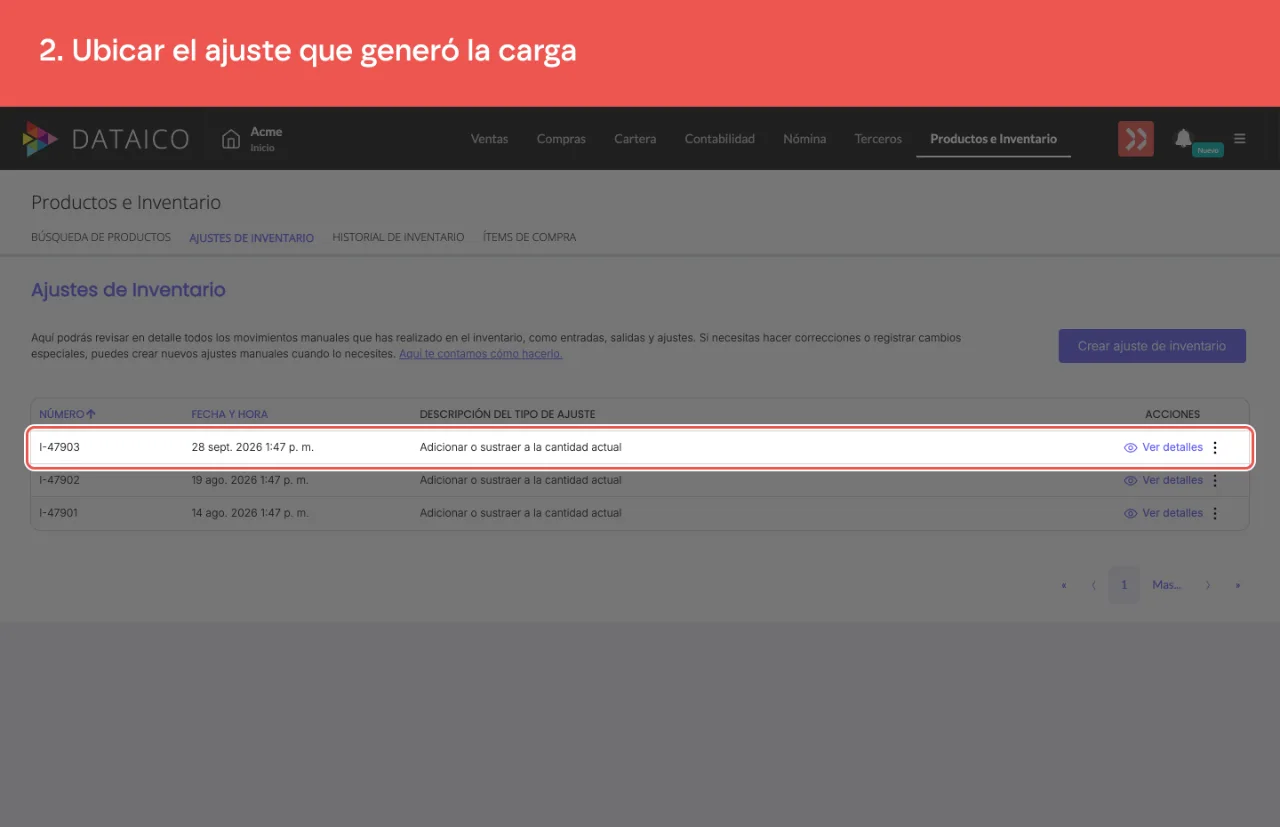Click date 14 ago. 2026 1:47 p. m.

(250, 514)
